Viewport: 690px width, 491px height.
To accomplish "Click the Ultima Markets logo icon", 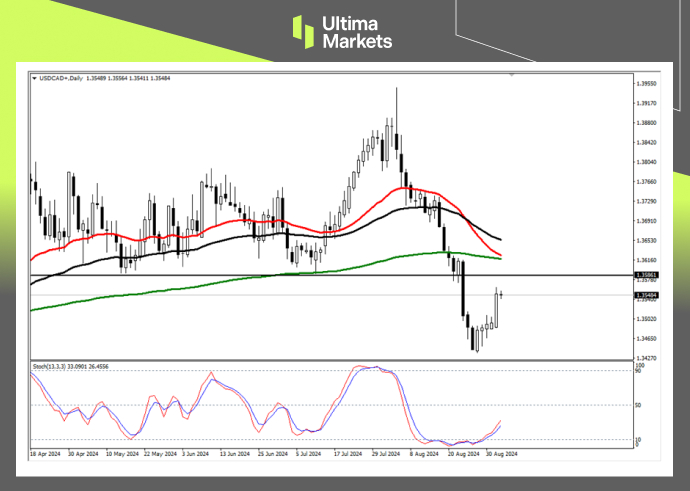I will 305,31.
